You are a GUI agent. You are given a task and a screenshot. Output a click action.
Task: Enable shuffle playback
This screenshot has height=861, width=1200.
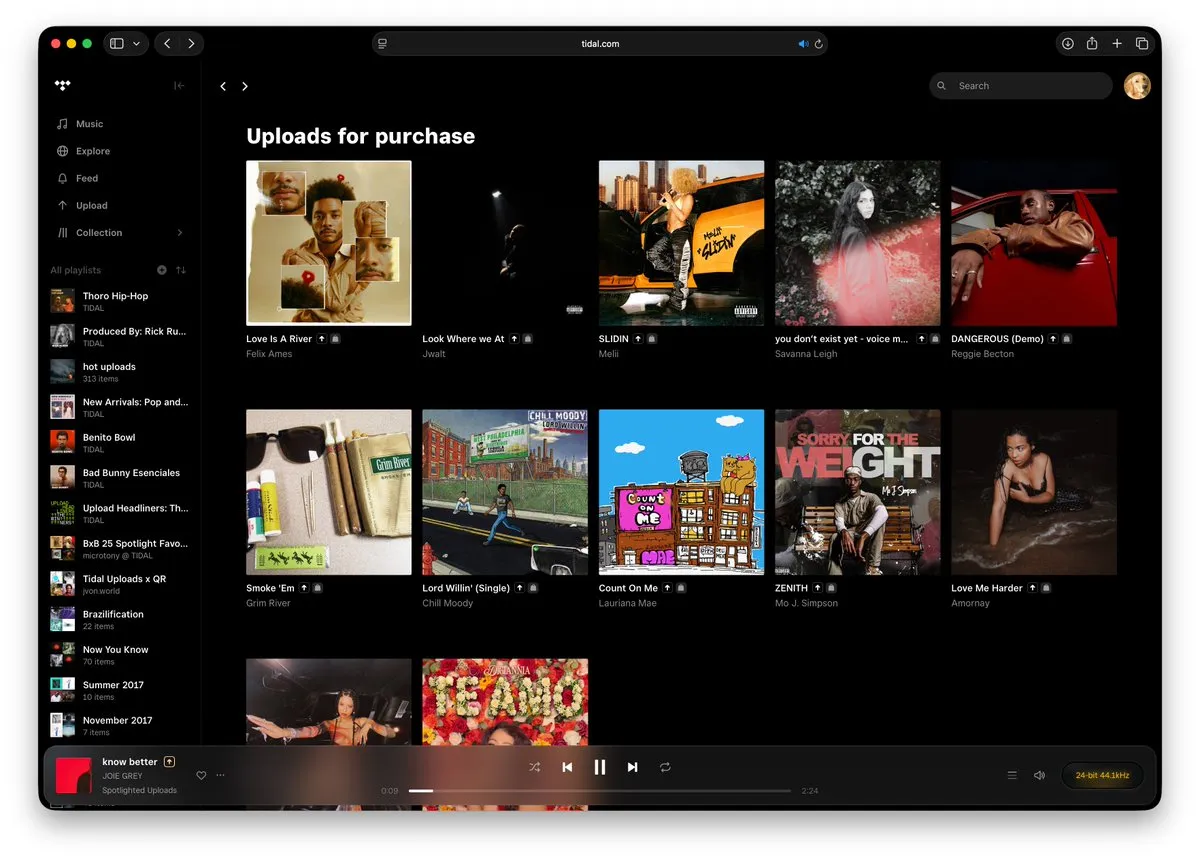(535, 767)
